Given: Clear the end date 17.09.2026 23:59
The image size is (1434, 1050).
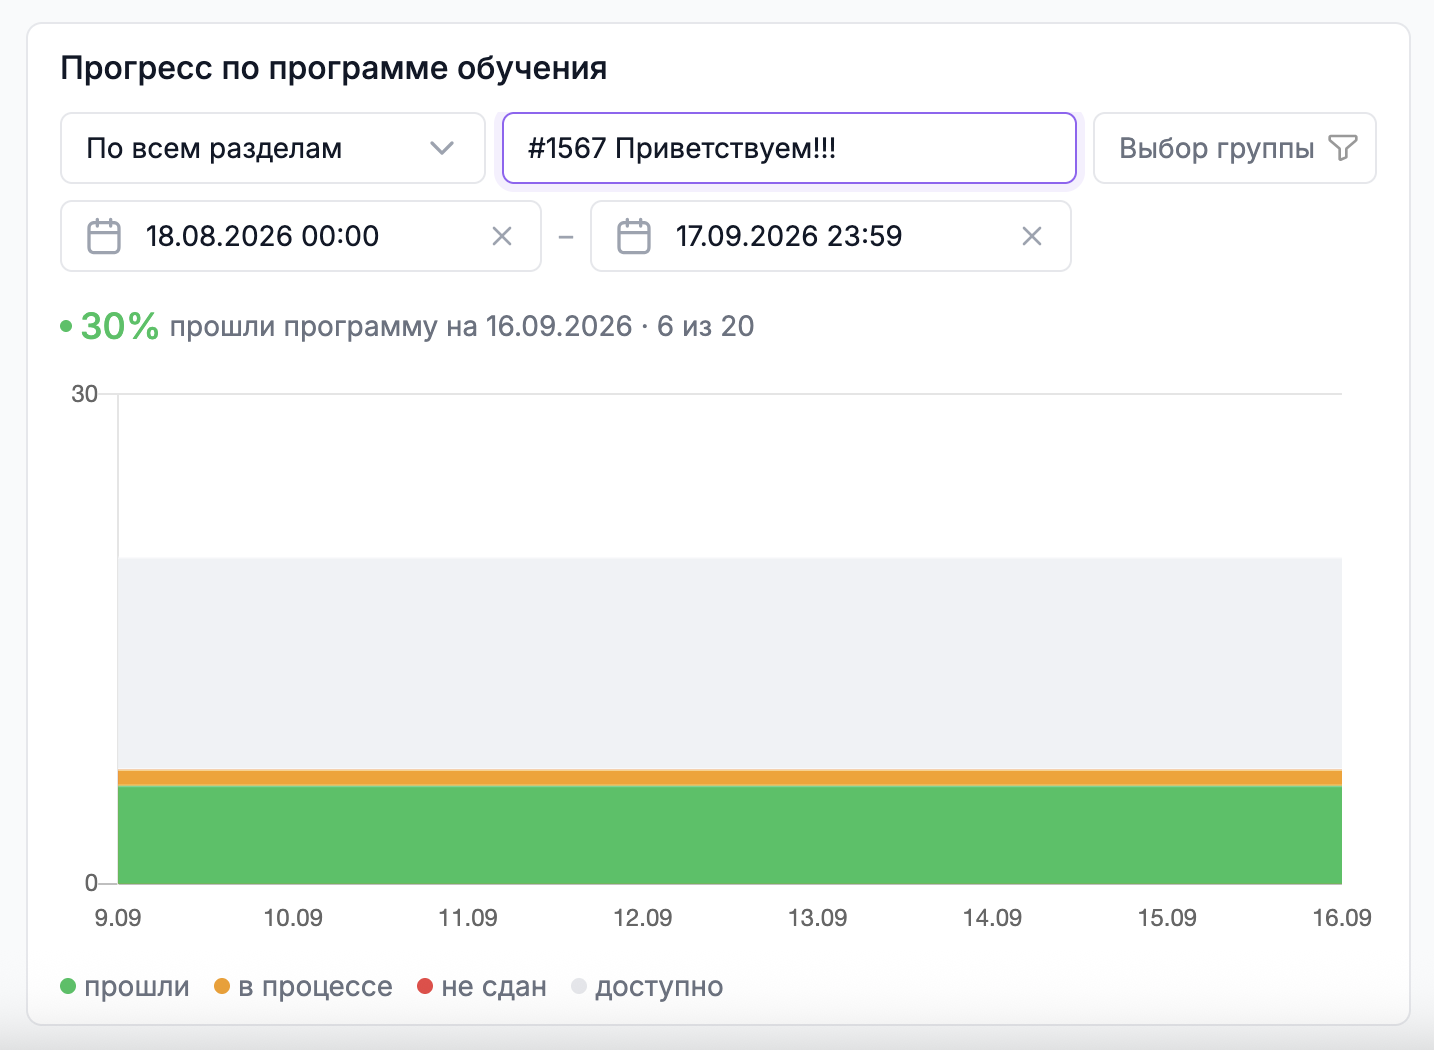Looking at the screenshot, I should coord(1032,236).
